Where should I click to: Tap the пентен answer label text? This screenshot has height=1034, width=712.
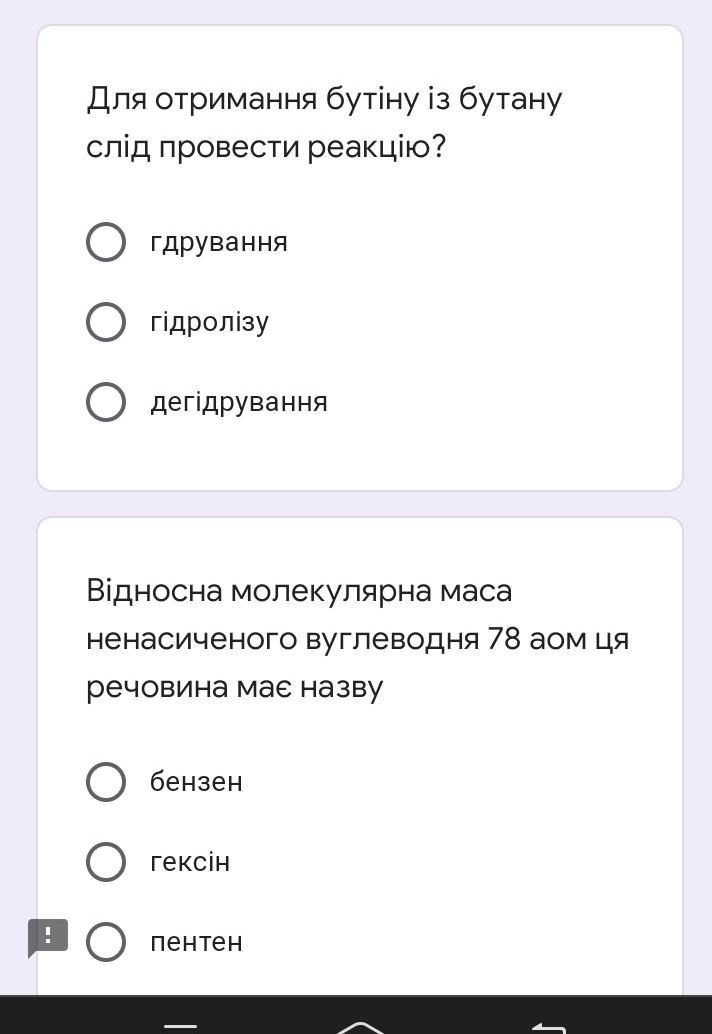coord(196,942)
